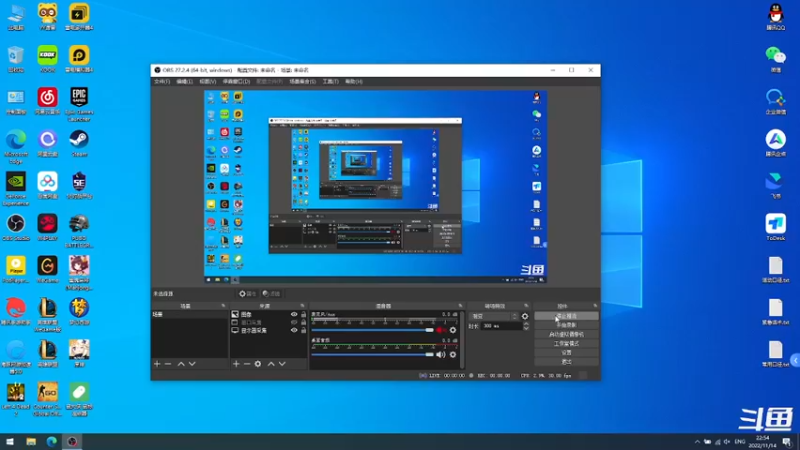Move the scene up in the Scenes panel
800x450 pixels.
(181, 364)
